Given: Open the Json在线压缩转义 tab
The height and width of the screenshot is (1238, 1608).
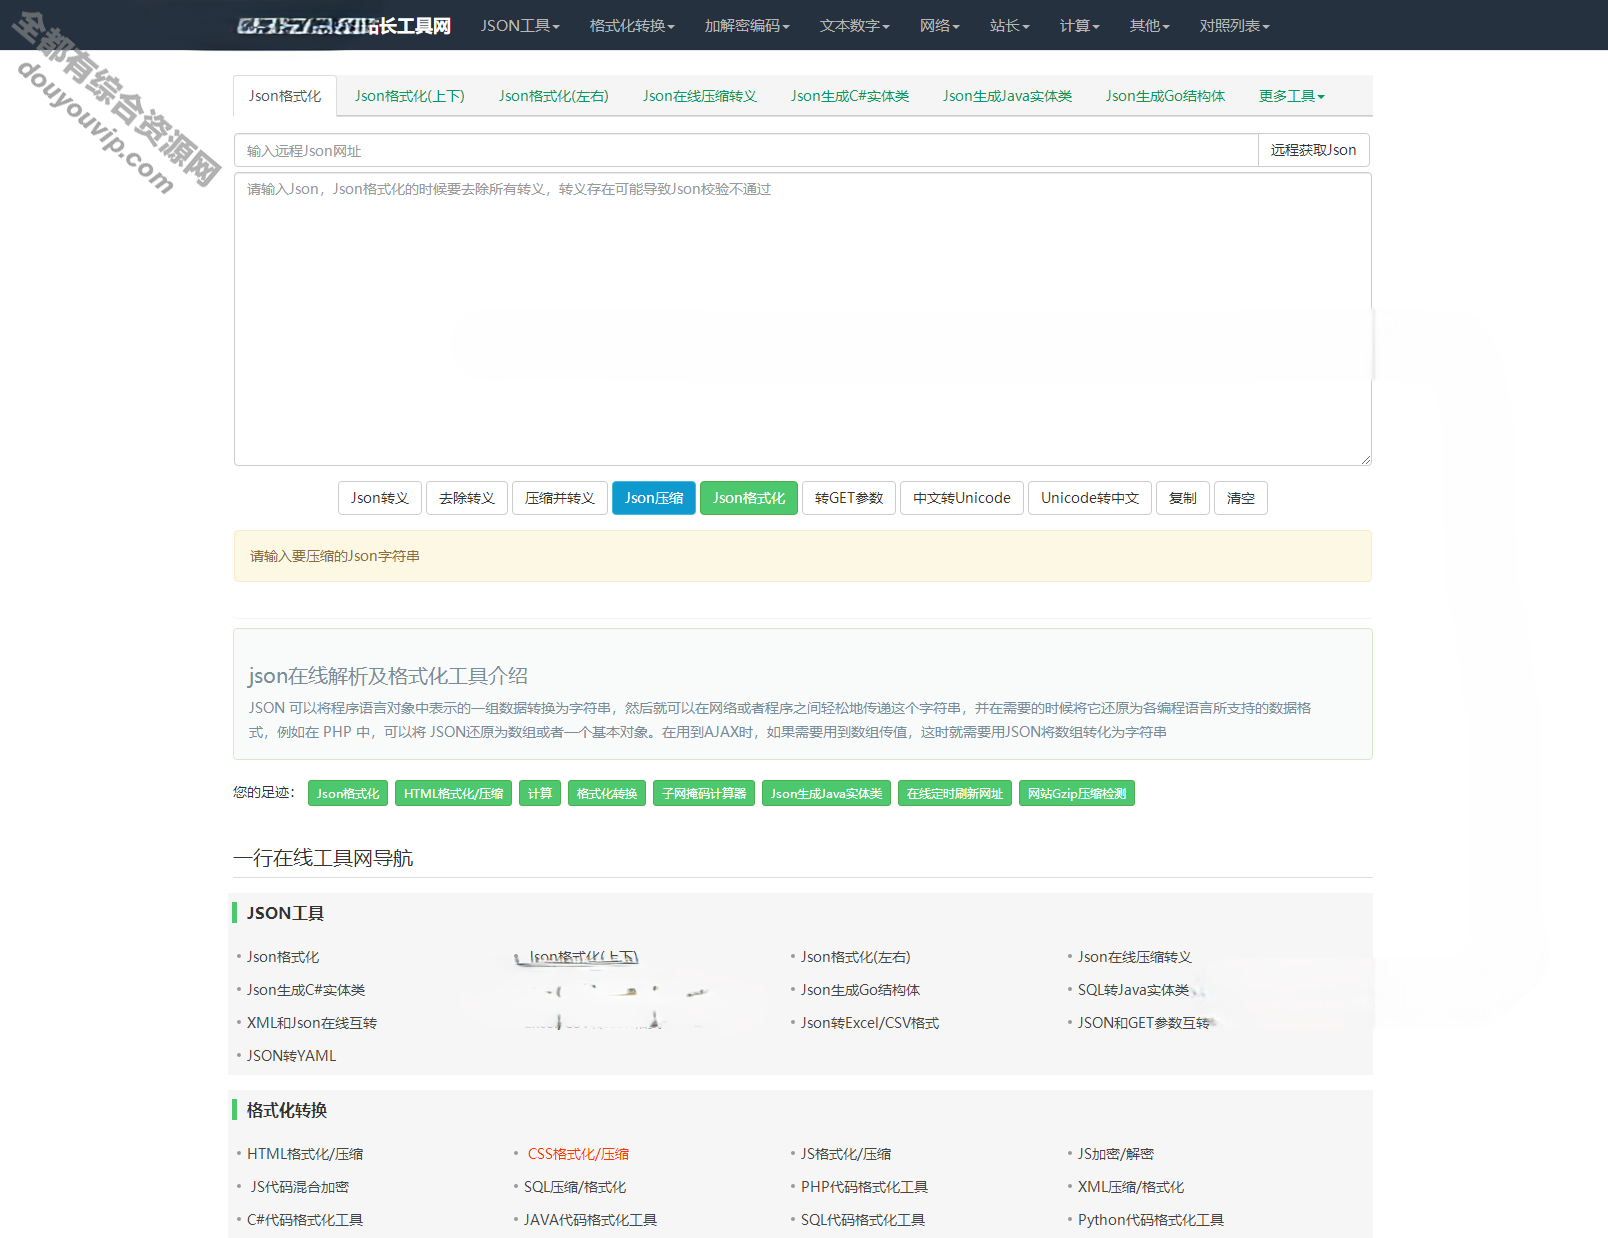Looking at the screenshot, I should tap(700, 96).
